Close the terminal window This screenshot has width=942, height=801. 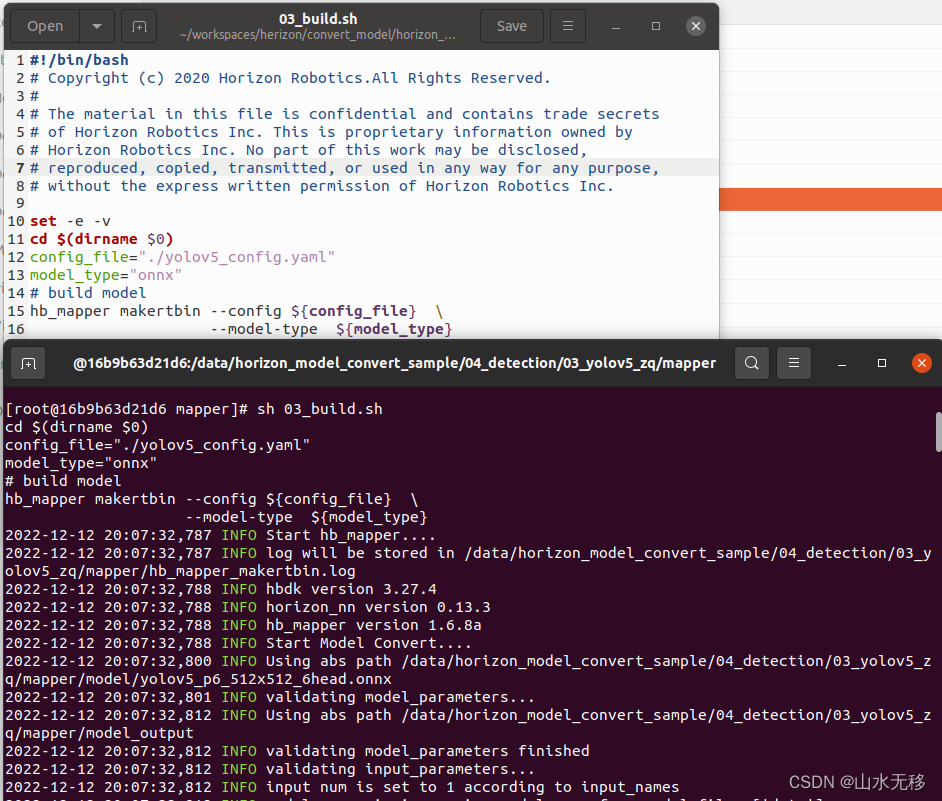coord(922,363)
